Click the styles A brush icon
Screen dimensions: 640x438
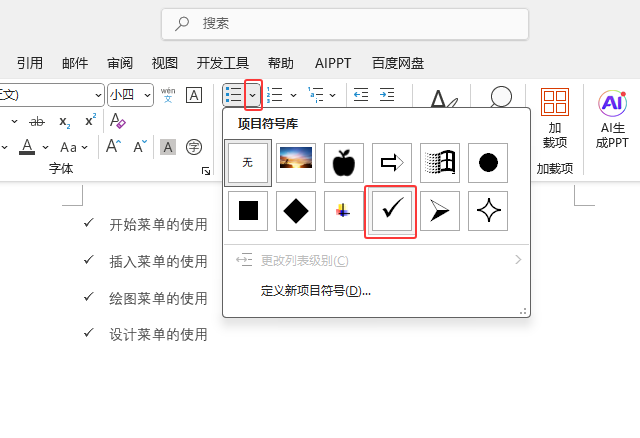tap(443, 98)
